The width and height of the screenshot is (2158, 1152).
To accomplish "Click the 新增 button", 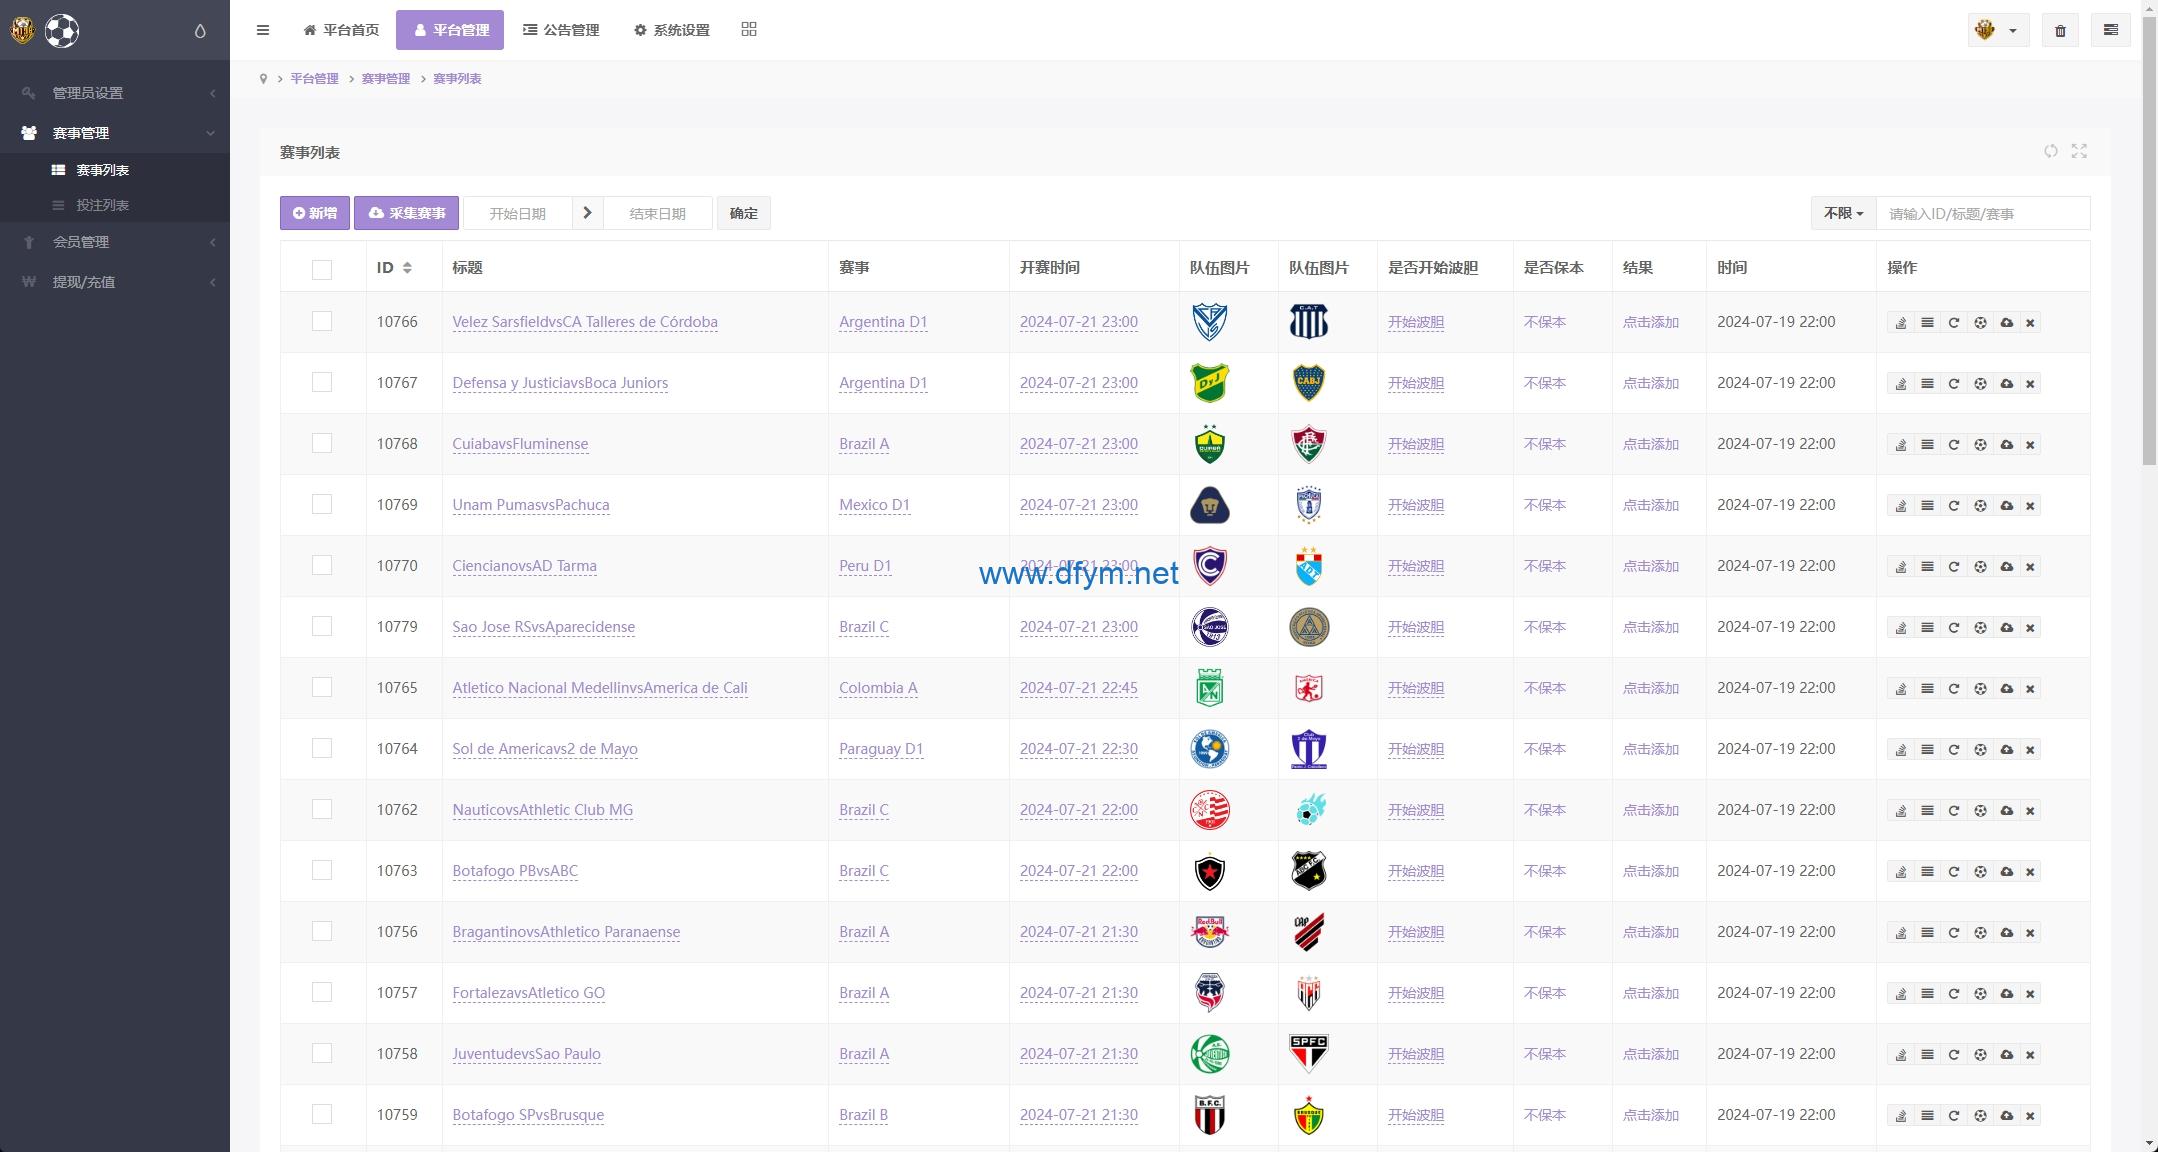I will (315, 213).
